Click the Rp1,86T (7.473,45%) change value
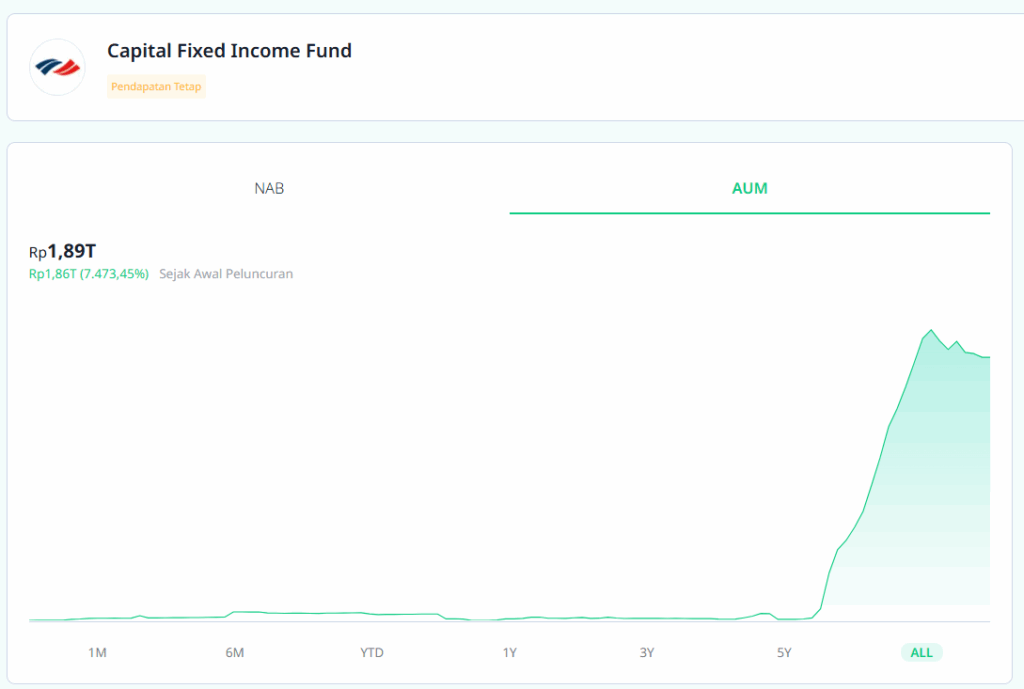This screenshot has width=1024, height=689. (89, 274)
